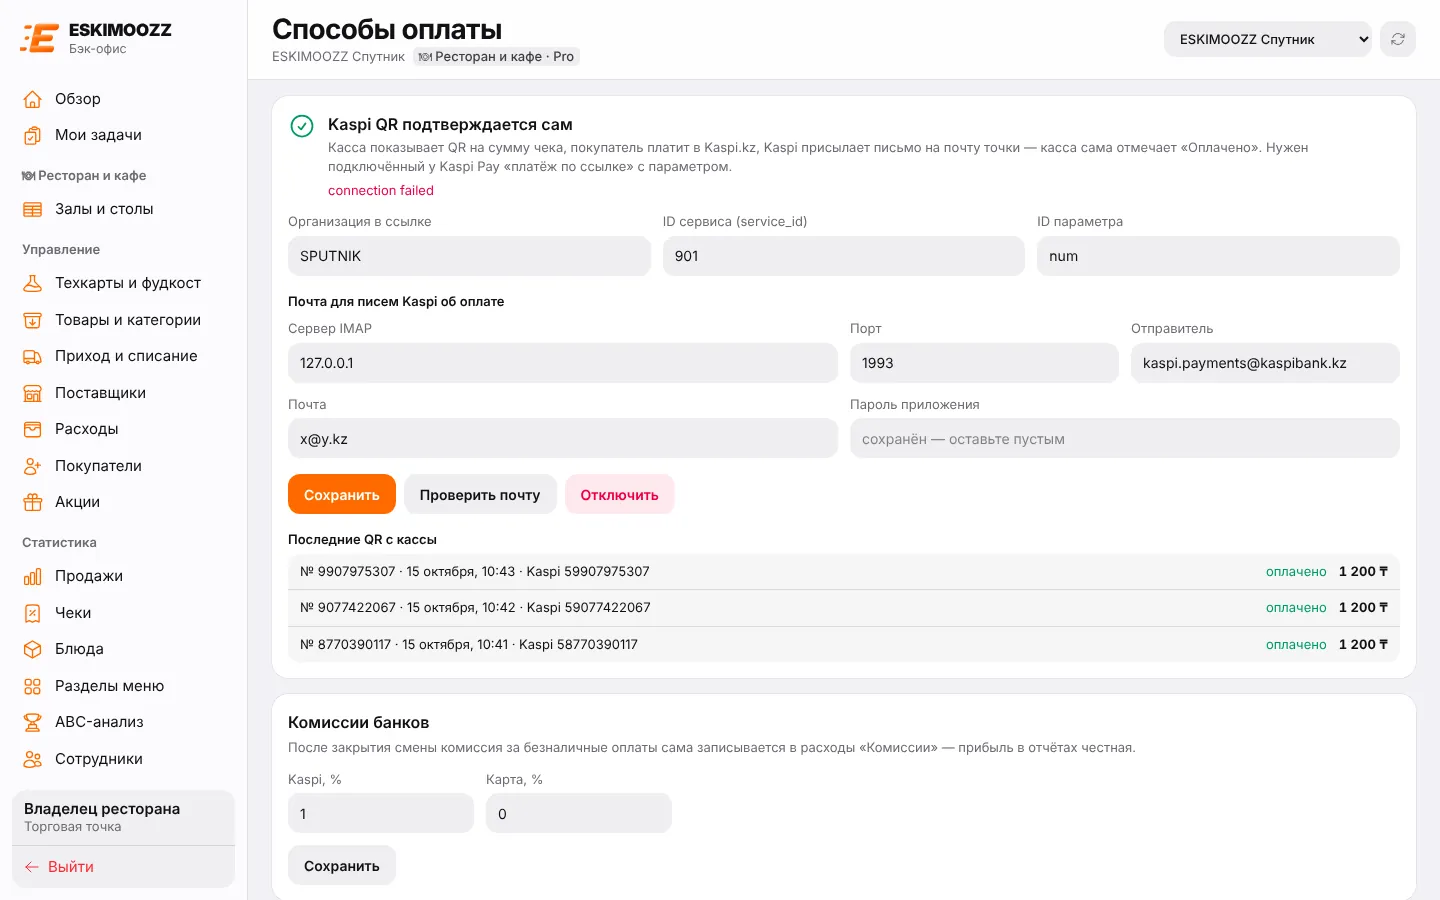The width and height of the screenshot is (1440, 900).
Task: Click the Почта field with x@y.kz
Action: pos(563,438)
